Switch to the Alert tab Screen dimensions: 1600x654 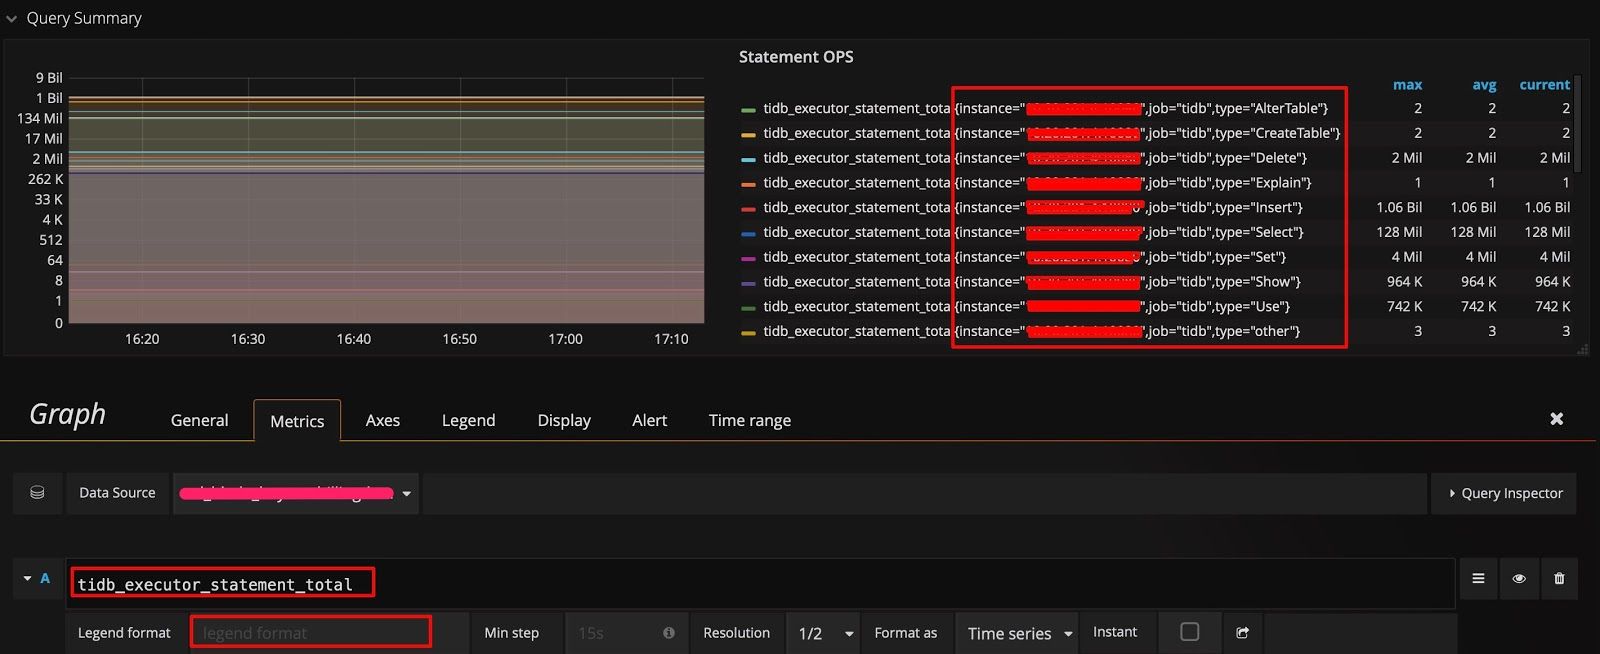click(x=649, y=420)
